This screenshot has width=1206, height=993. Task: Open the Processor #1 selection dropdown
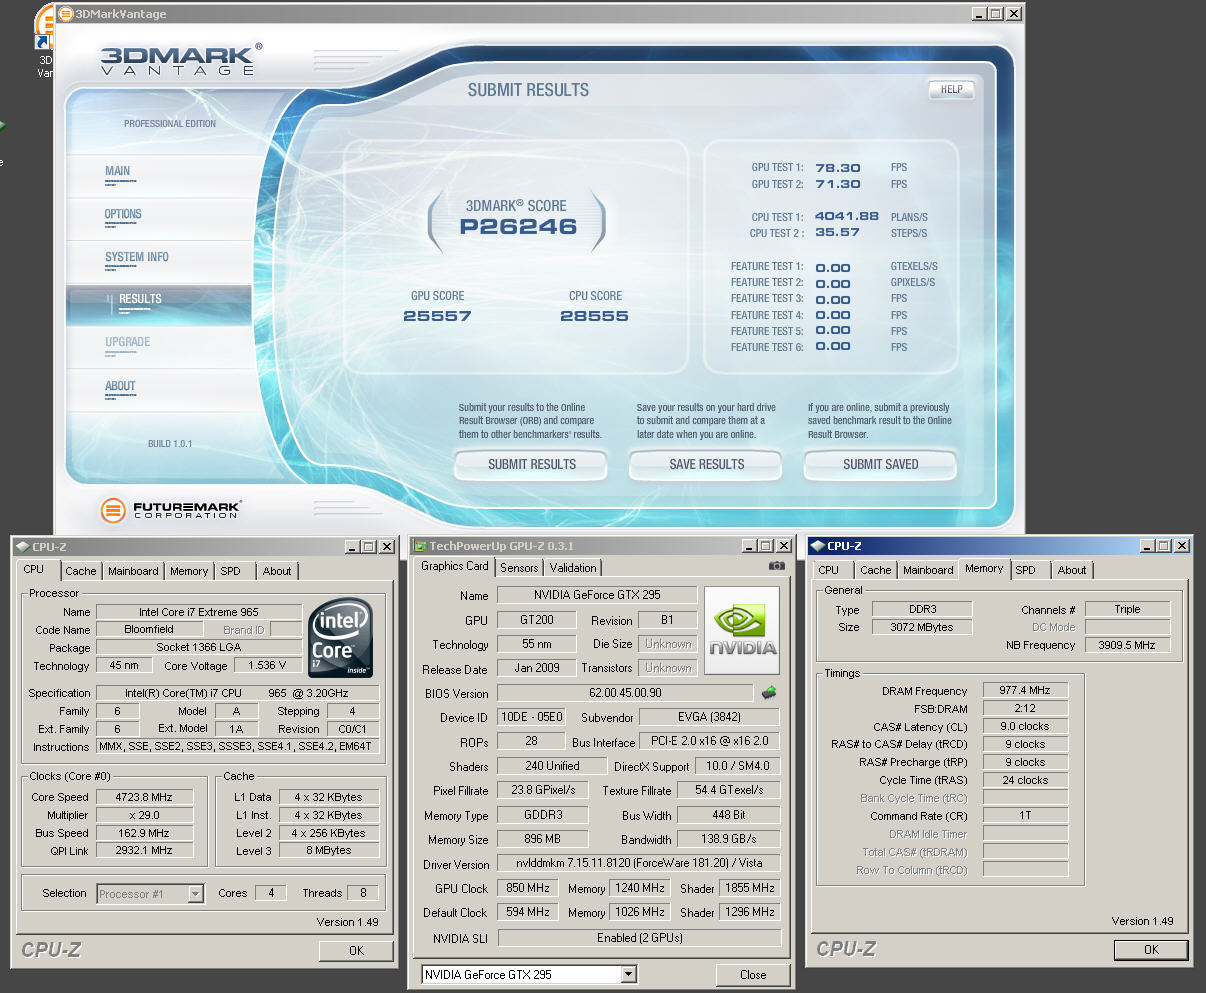point(196,894)
